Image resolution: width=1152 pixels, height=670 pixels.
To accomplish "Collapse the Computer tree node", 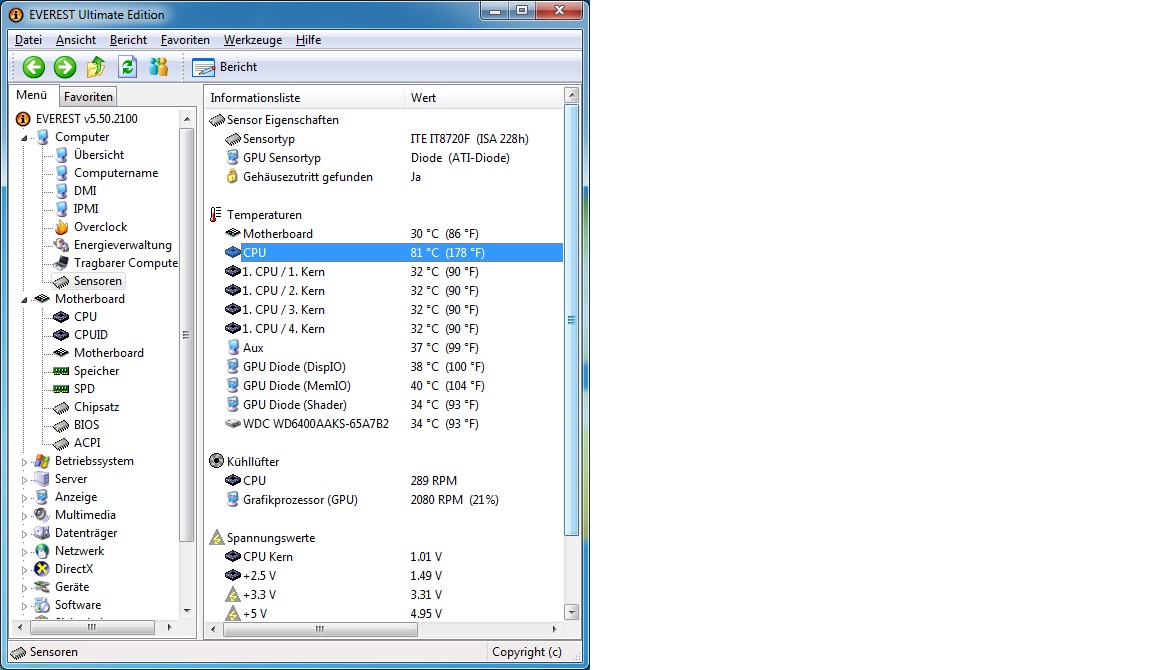I will coord(24,137).
